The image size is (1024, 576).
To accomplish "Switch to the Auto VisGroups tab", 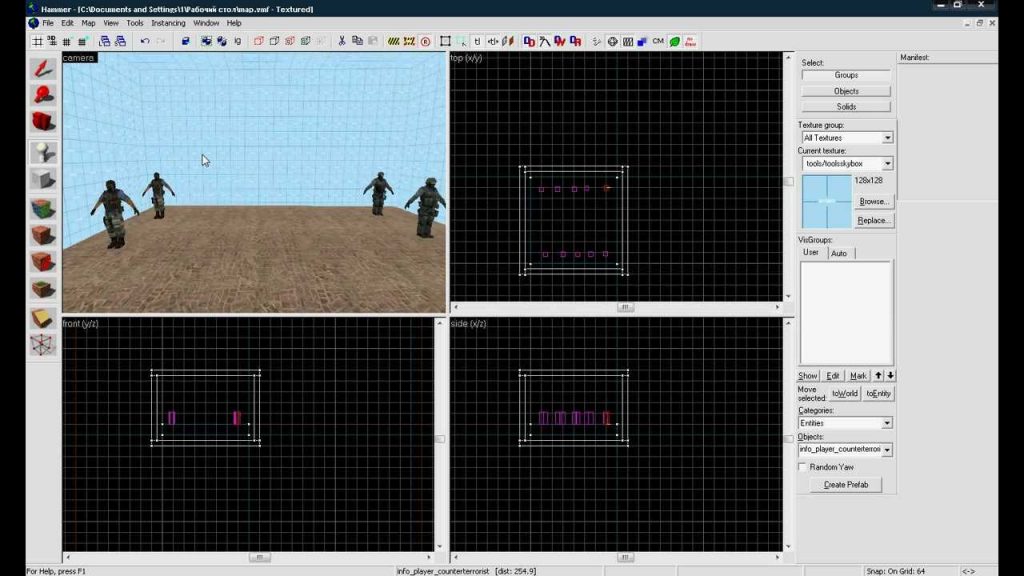I will coord(839,253).
